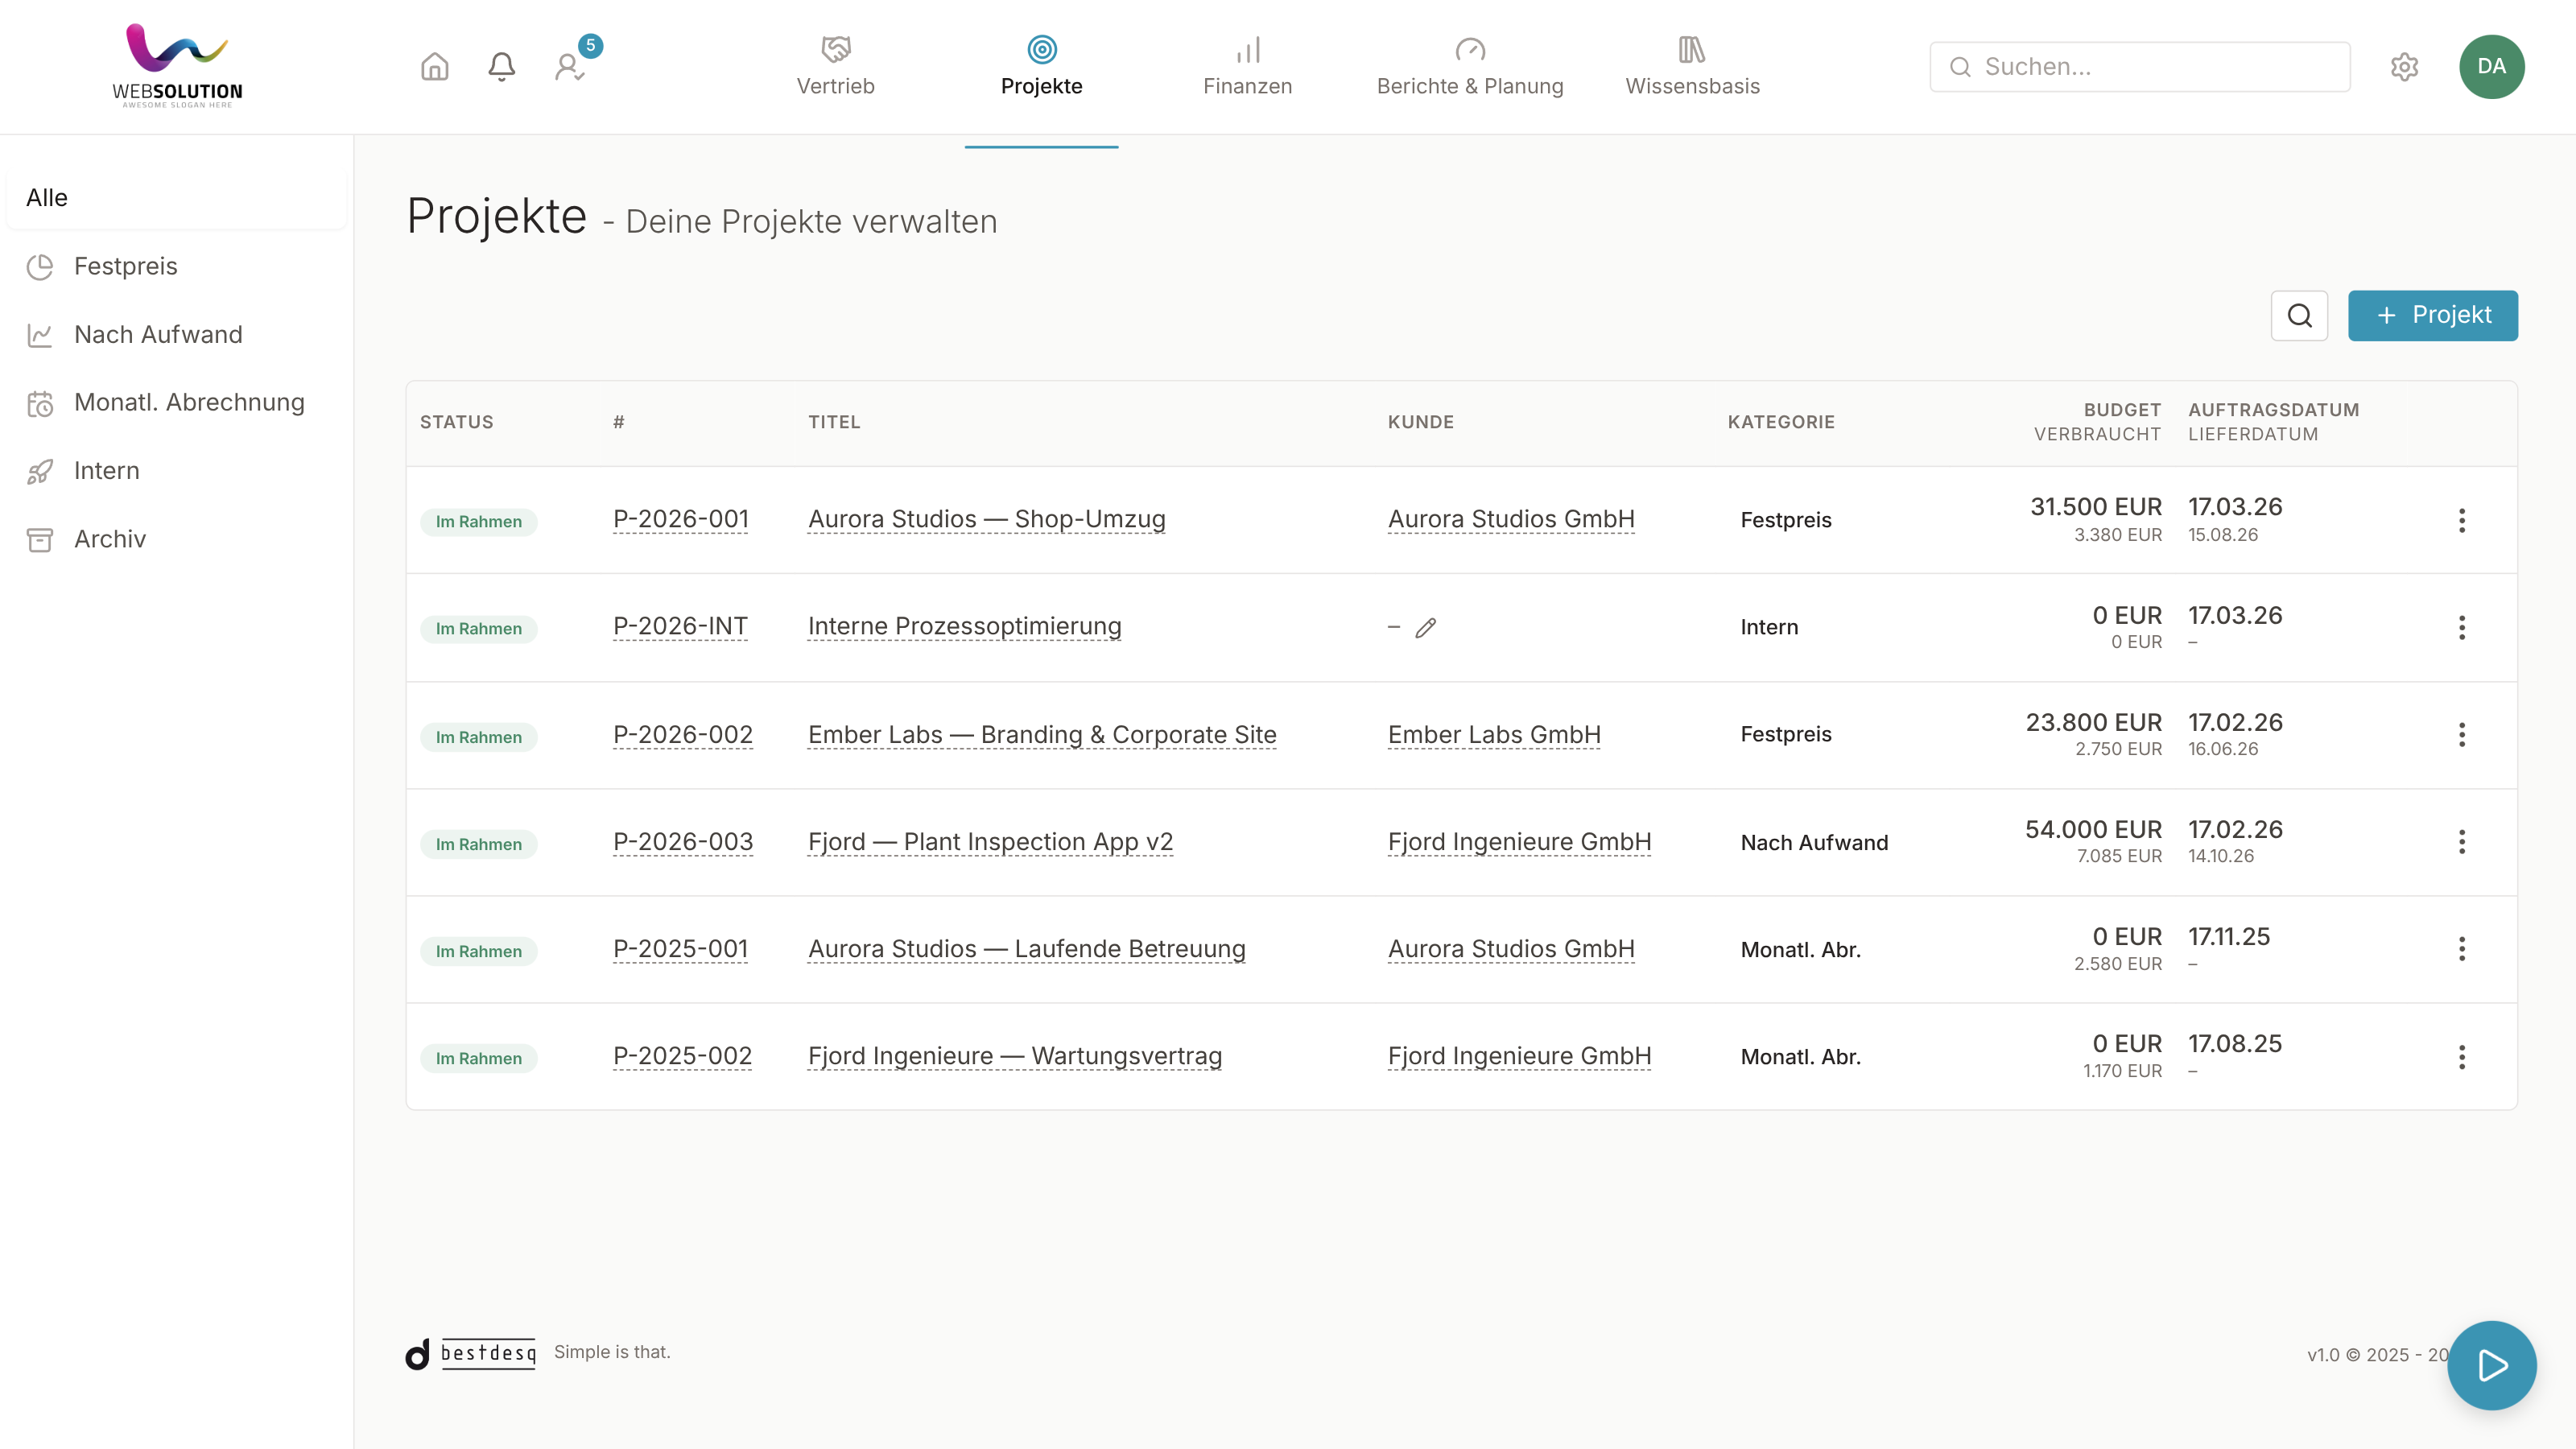This screenshot has width=2576, height=1449.
Task: Click the AUFTRAGSDATUM column header
Action: 2273,410
